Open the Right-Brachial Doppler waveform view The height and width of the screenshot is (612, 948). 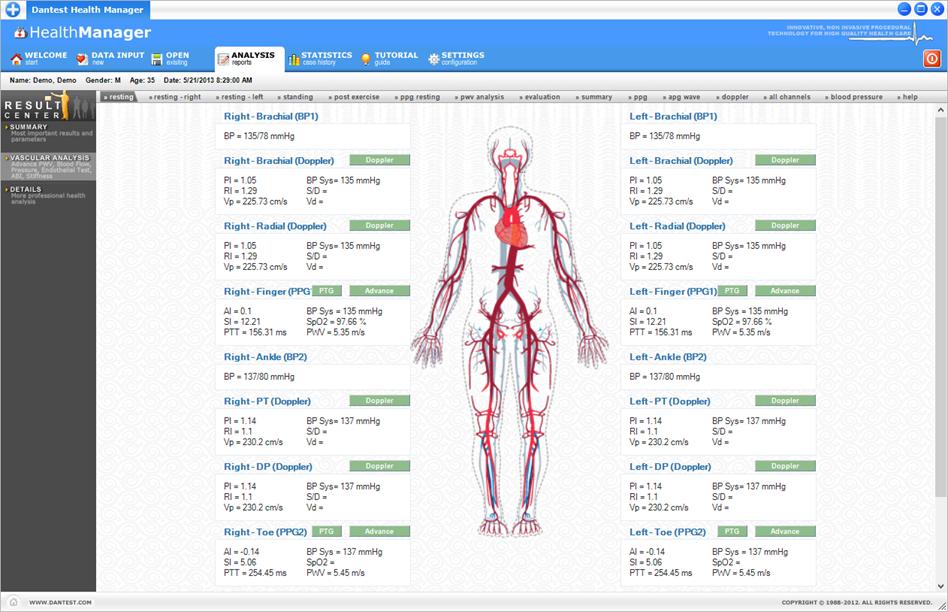(380, 159)
